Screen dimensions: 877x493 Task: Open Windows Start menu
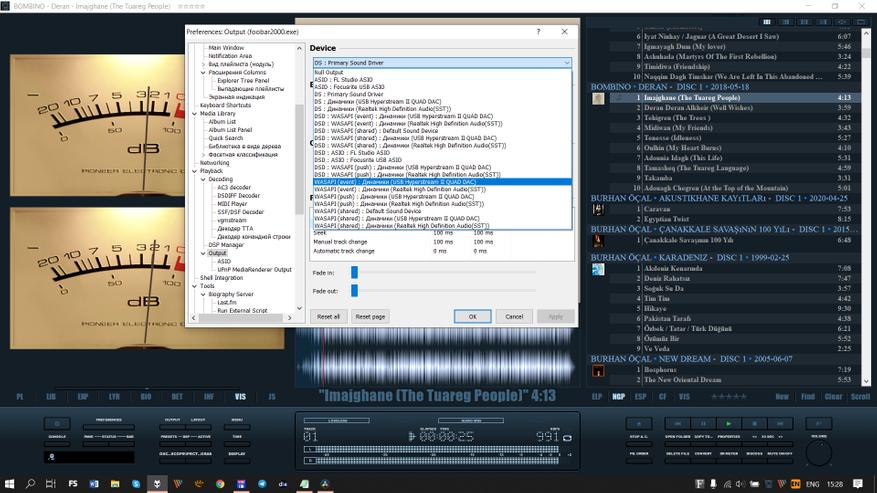10,483
